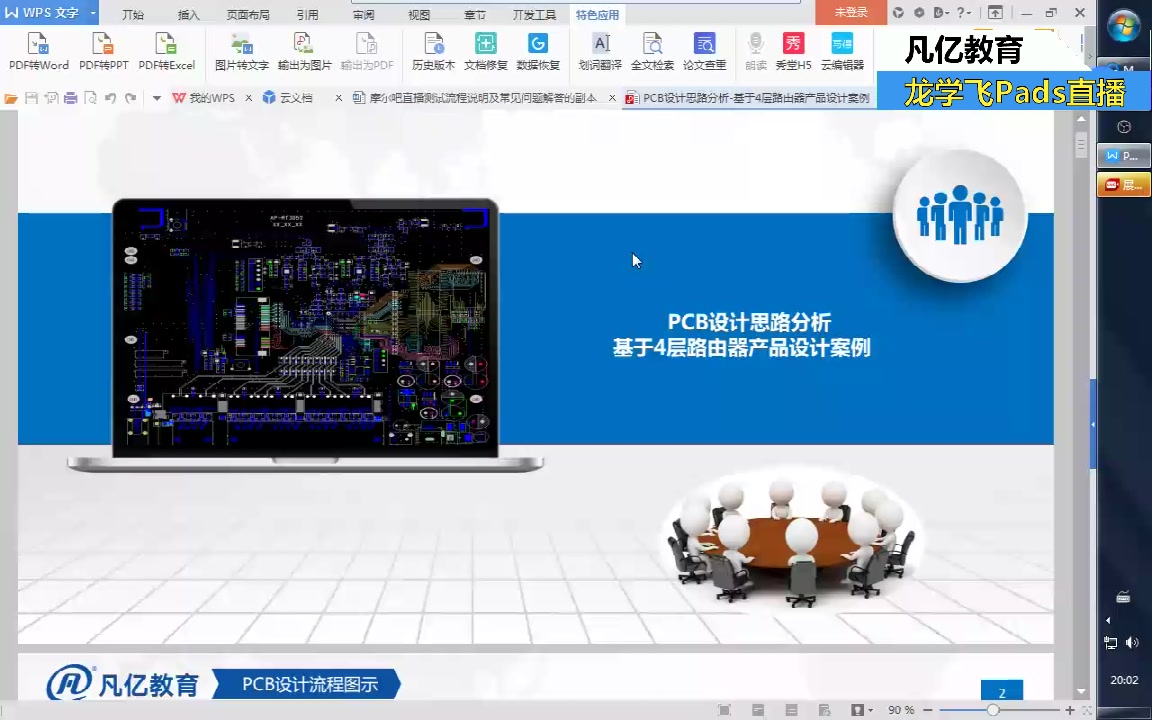Open the 文档修复 document repair tool

point(485,50)
